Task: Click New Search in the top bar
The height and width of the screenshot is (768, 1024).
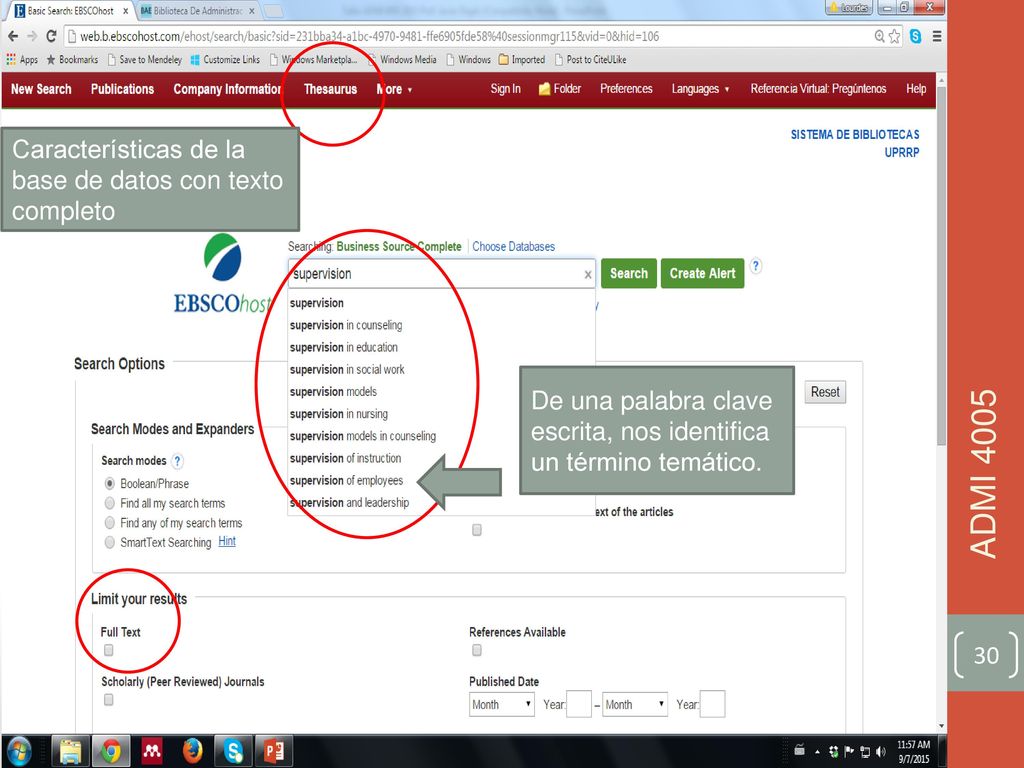Action: tap(41, 89)
